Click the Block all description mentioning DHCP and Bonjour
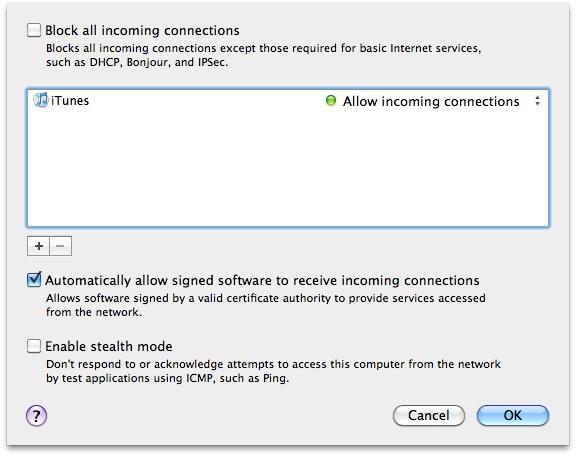The image size is (576, 456). [264, 55]
